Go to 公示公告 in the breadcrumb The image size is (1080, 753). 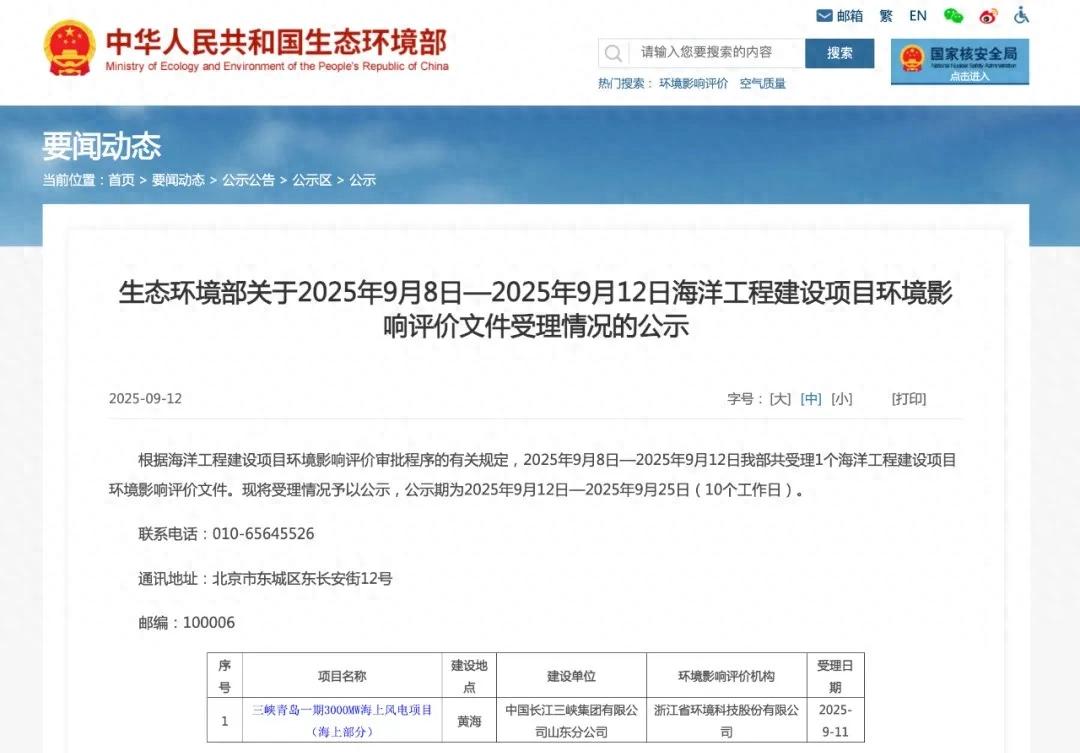click(x=248, y=180)
